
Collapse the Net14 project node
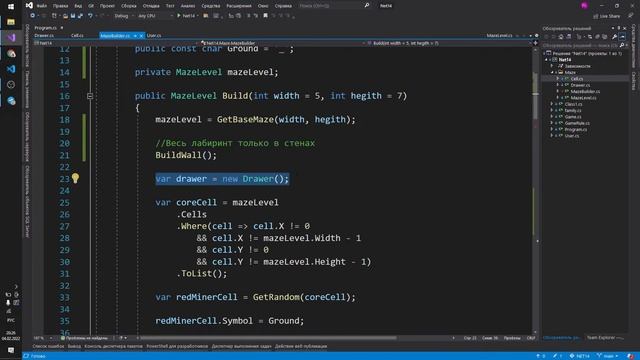coord(547,60)
